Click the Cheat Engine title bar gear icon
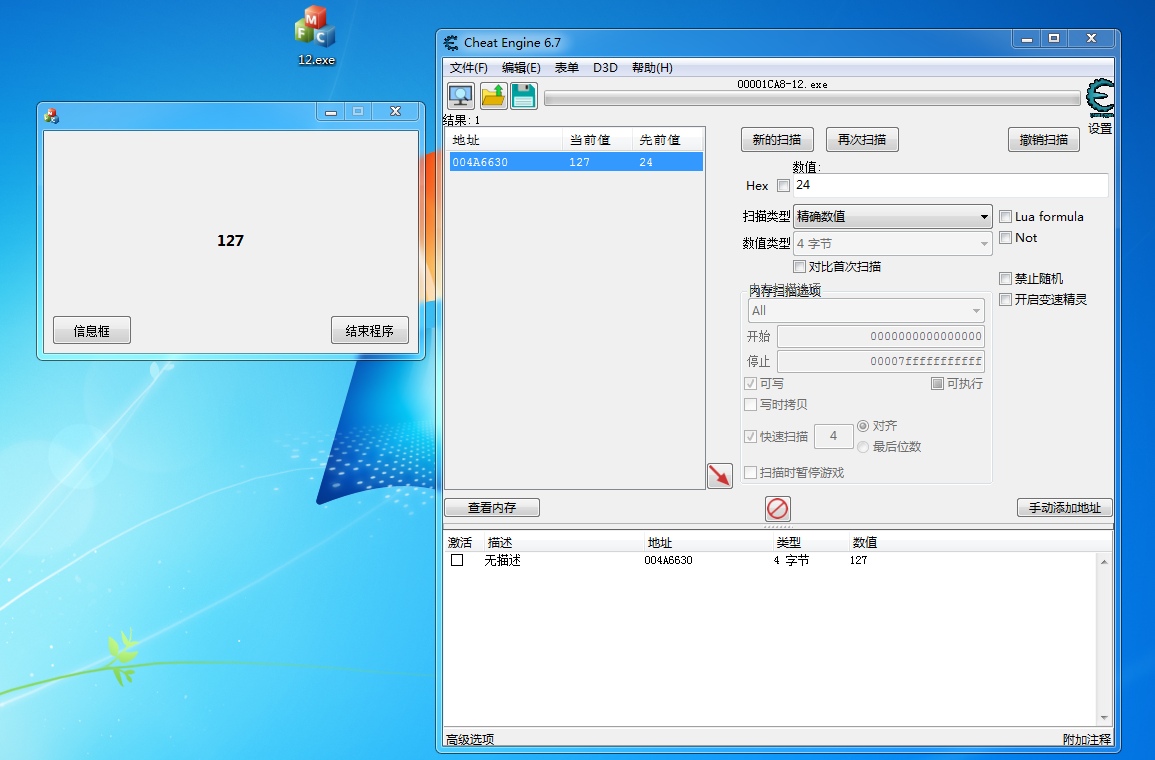The height and width of the screenshot is (760, 1155). [x=451, y=43]
